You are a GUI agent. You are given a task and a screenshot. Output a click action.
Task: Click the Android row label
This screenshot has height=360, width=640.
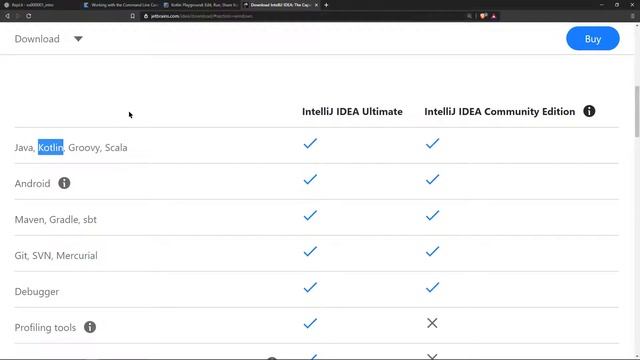32,184
